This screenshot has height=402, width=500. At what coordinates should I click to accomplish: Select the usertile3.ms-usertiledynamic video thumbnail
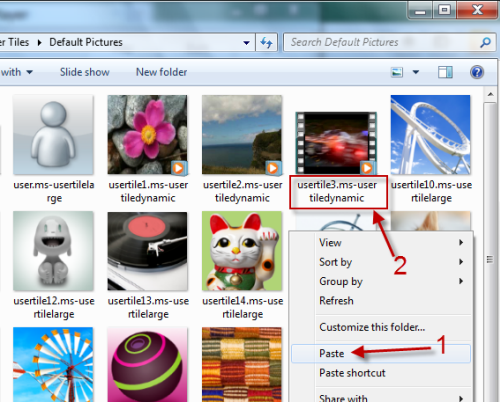coord(336,143)
